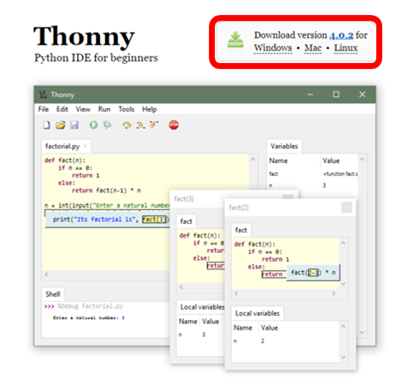
Task: Click Name header in fact(2) local variables
Action: pos(243,328)
